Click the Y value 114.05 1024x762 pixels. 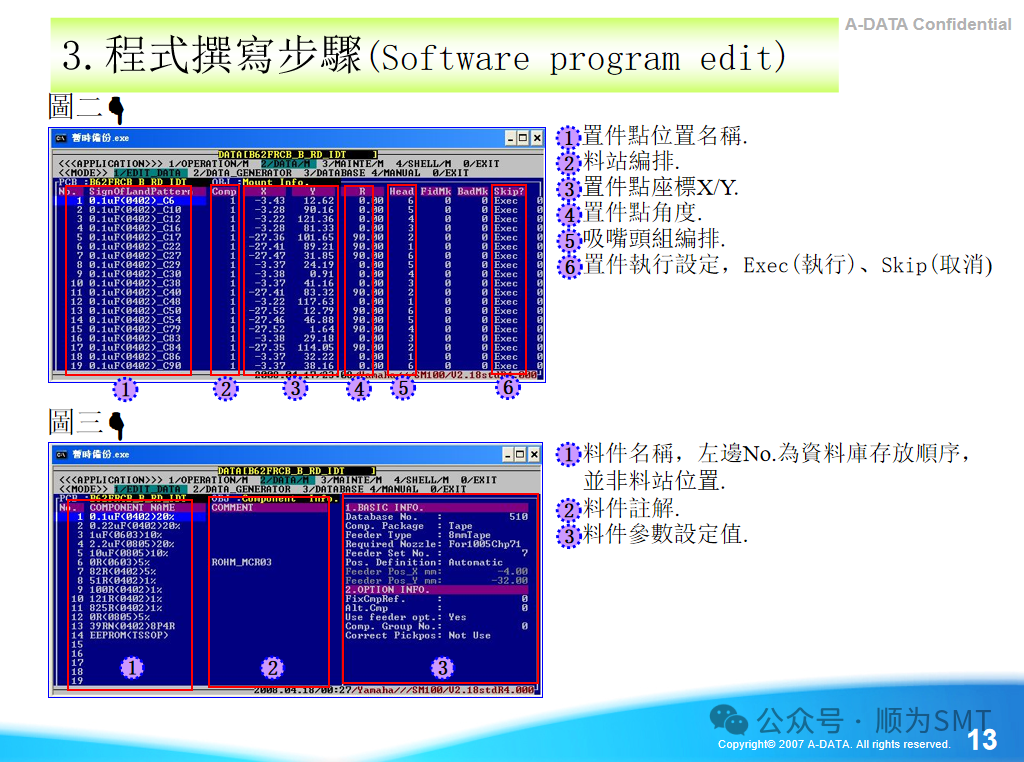[x=315, y=347]
